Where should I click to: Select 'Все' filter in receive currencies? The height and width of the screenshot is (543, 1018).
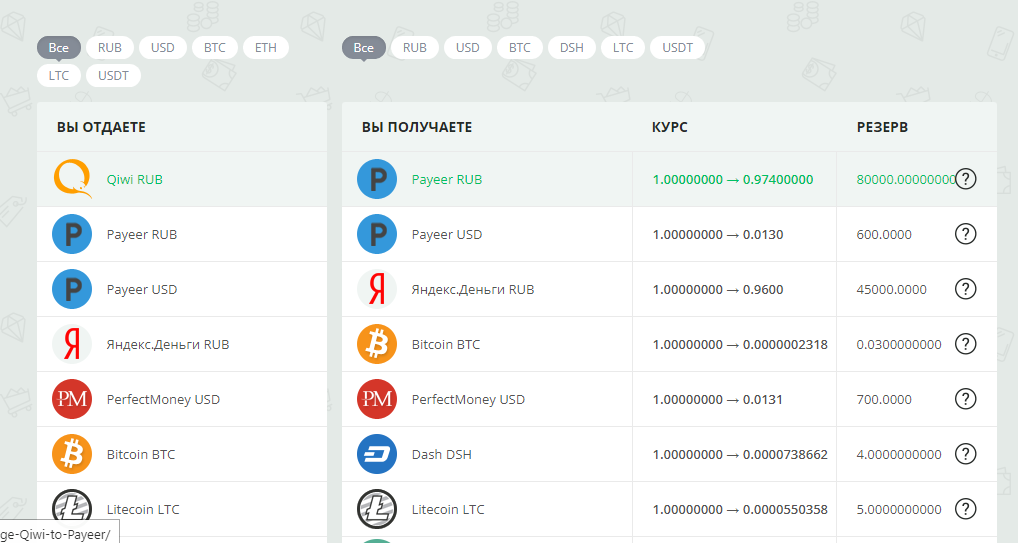pos(364,47)
